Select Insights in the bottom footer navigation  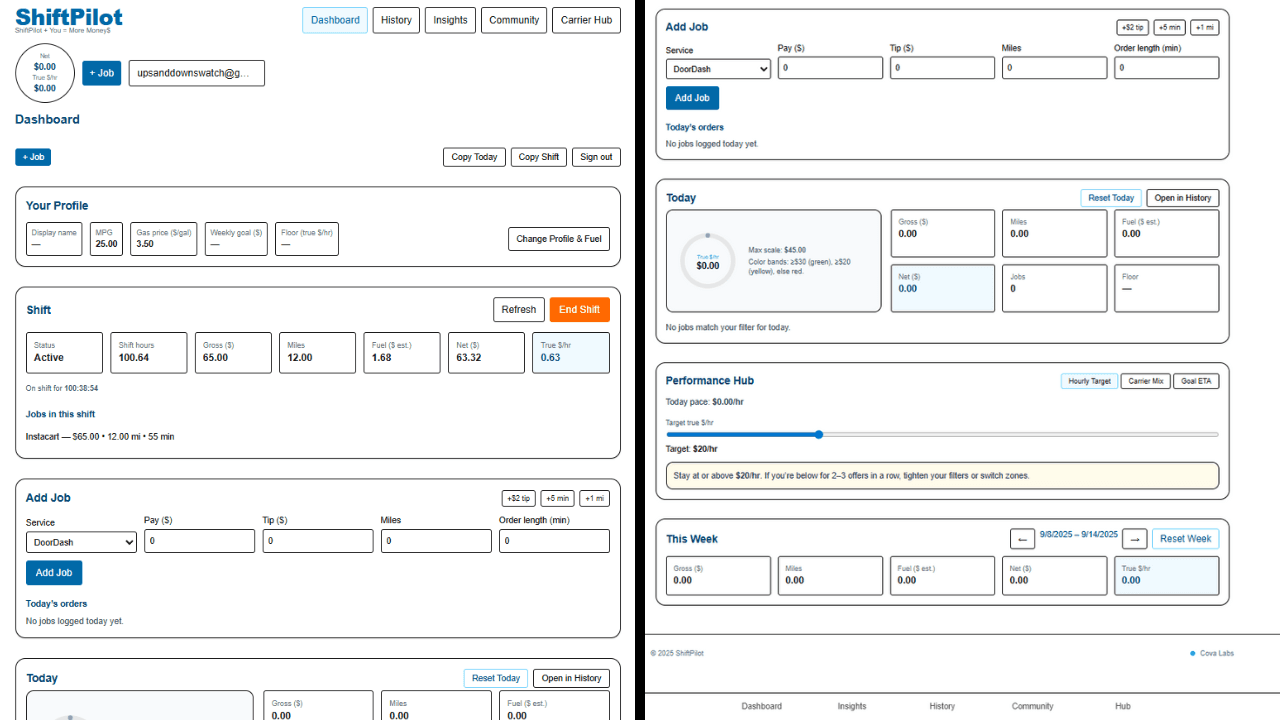(852, 706)
